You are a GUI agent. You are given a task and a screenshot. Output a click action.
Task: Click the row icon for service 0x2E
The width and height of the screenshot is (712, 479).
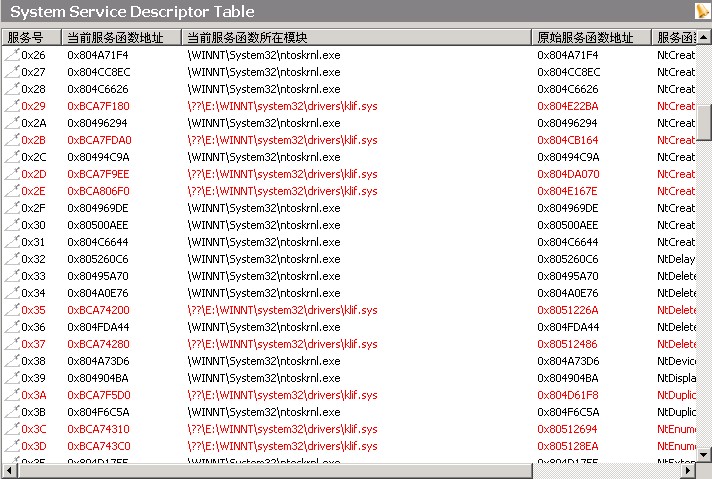(x=12, y=191)
